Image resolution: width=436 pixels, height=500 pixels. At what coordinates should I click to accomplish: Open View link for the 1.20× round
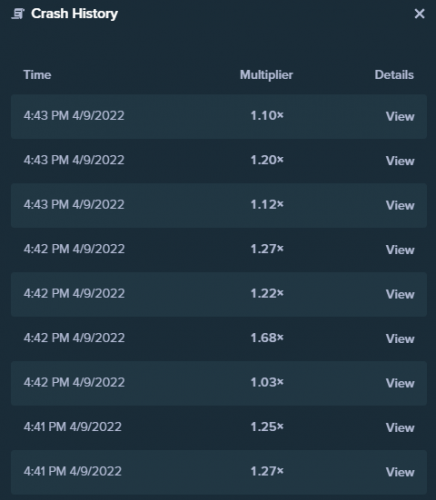click(400, 161)
